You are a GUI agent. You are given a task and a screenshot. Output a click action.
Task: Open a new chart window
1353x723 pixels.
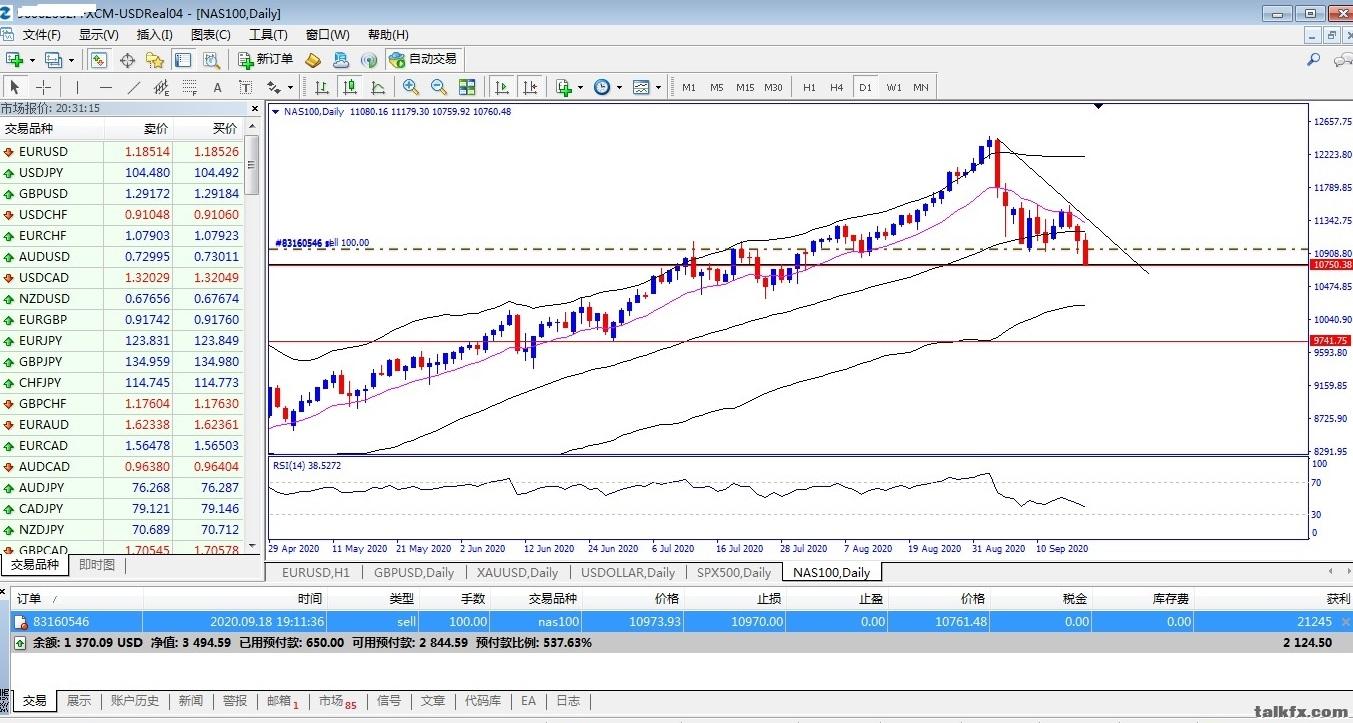[15, 60]
